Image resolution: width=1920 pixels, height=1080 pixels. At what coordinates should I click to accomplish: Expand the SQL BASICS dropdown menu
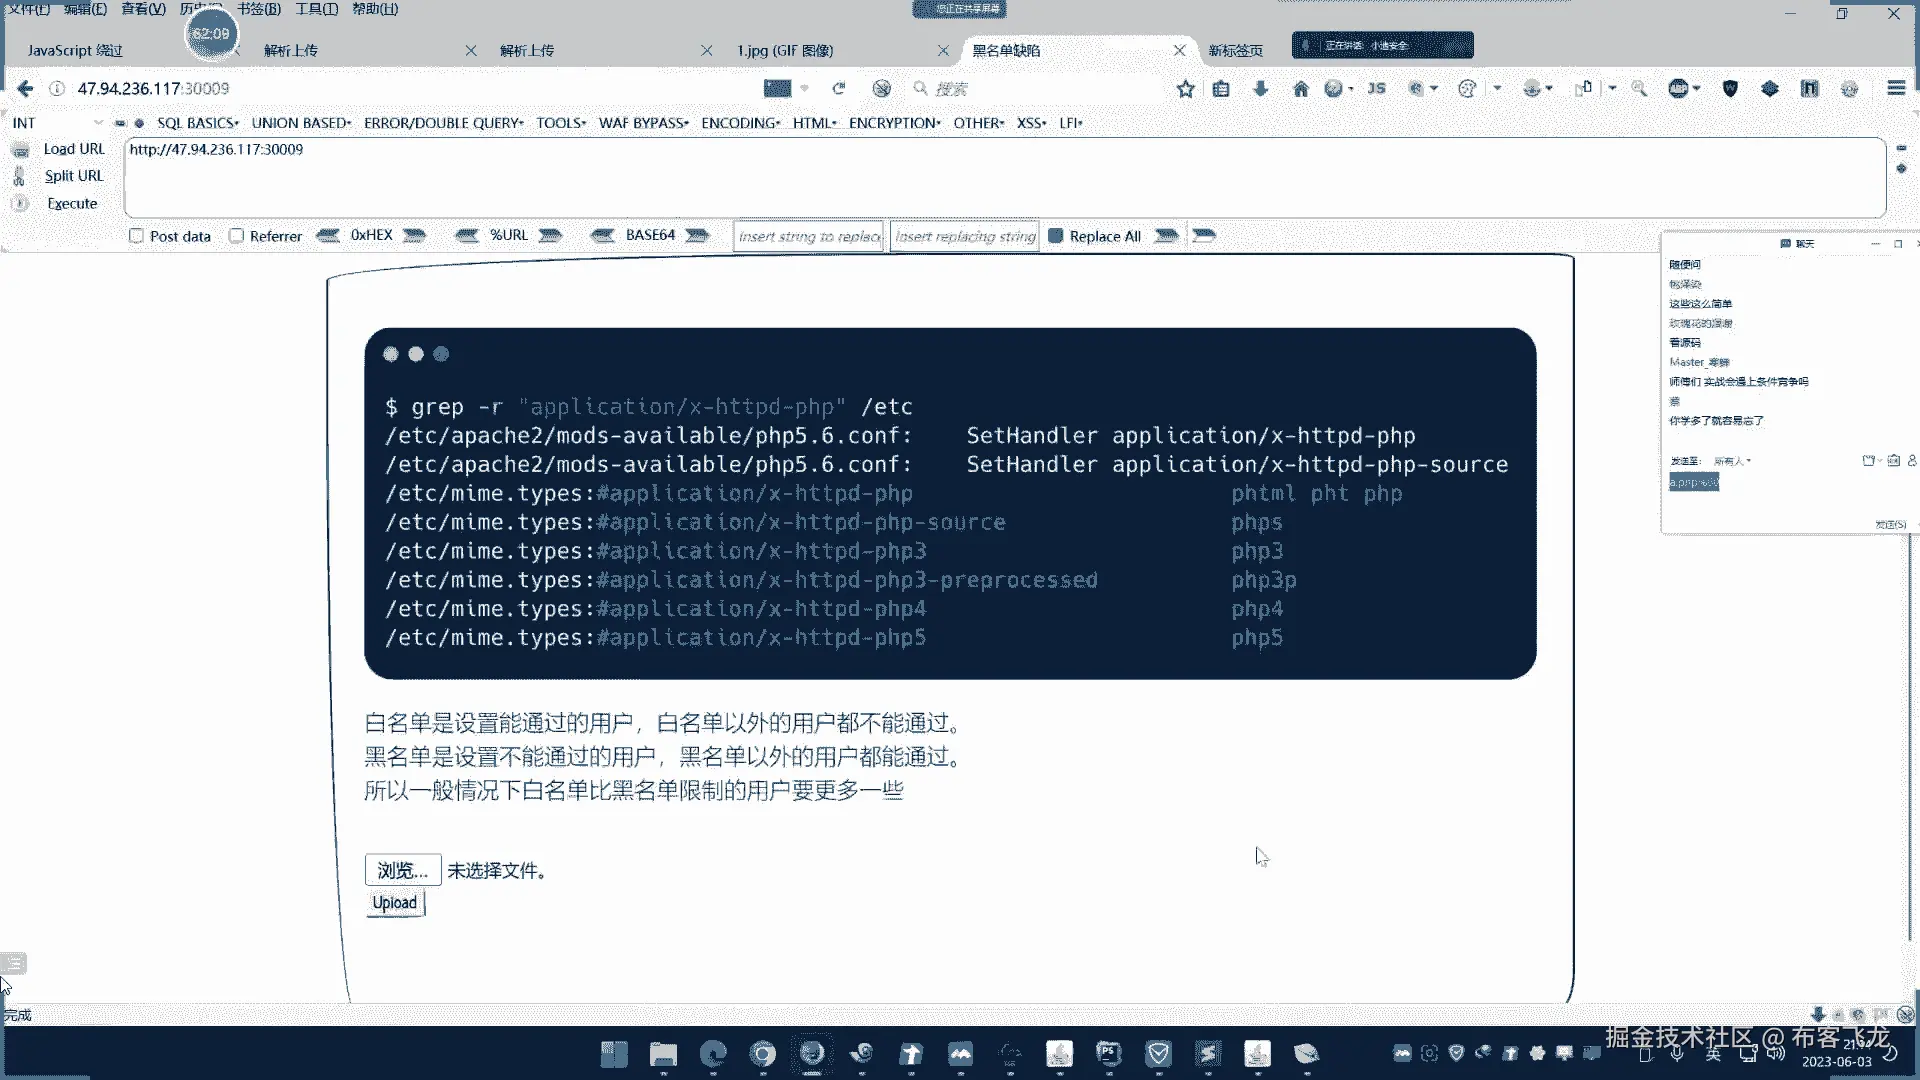197,123
